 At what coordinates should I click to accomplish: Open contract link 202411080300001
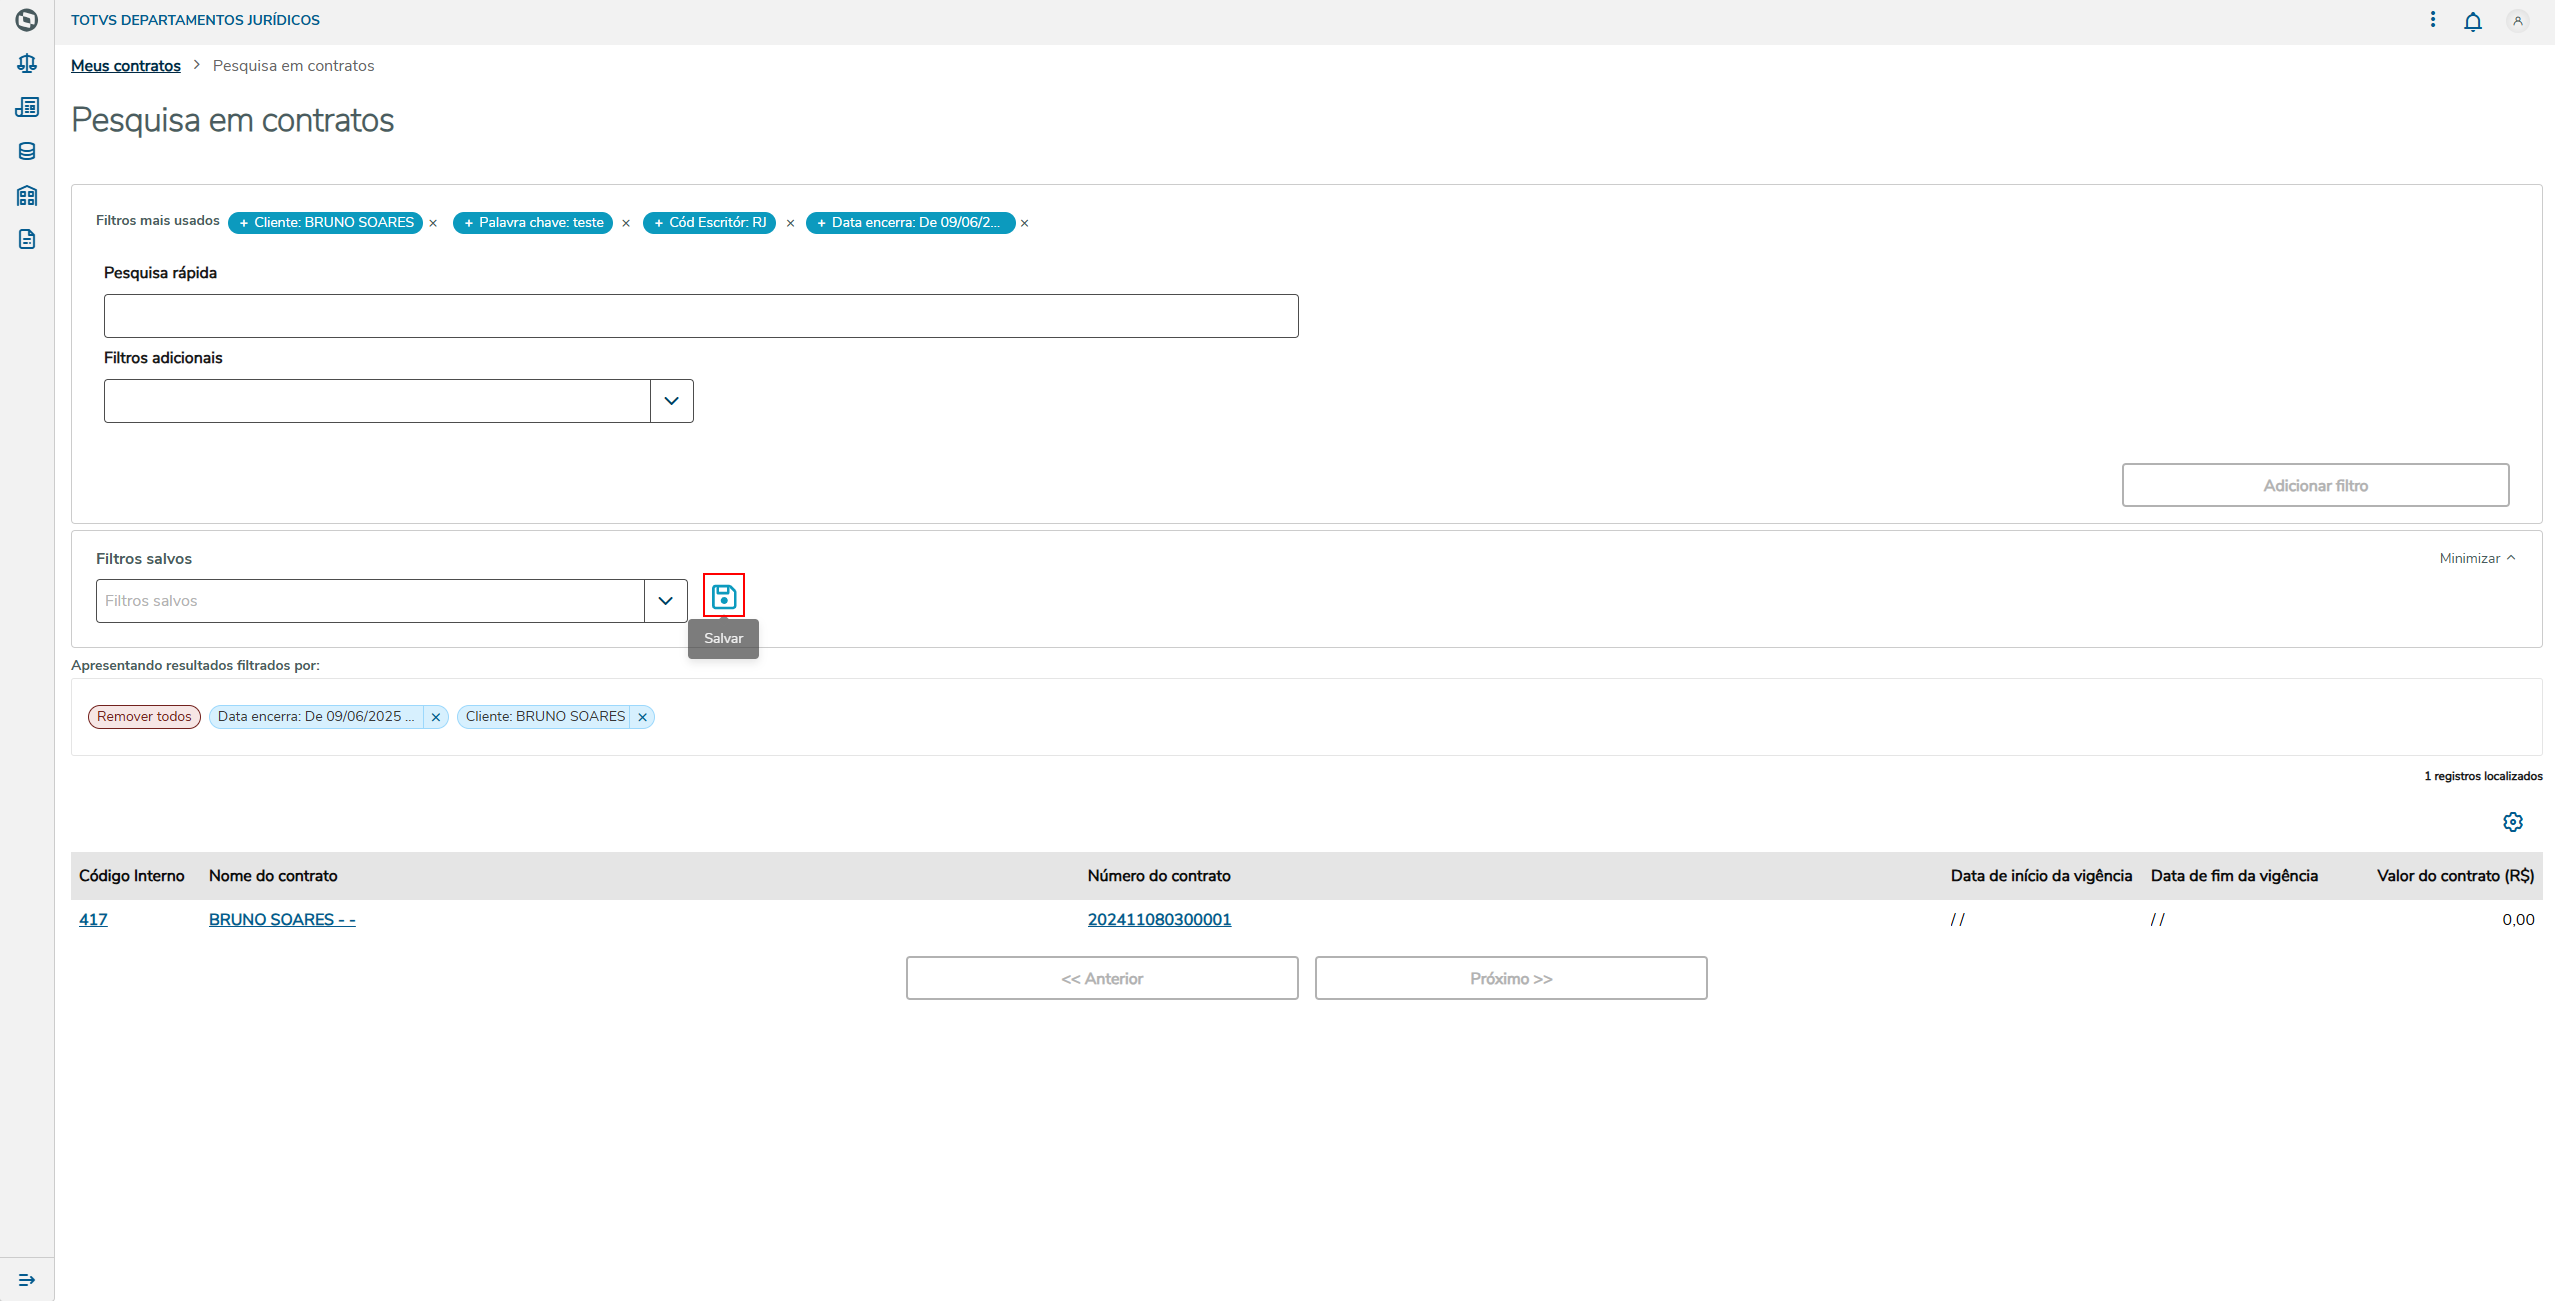(1159, 920)
